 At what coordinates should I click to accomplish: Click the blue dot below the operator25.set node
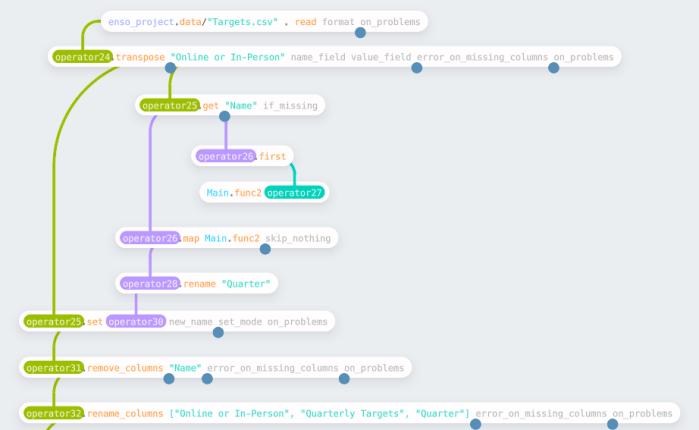218,333
